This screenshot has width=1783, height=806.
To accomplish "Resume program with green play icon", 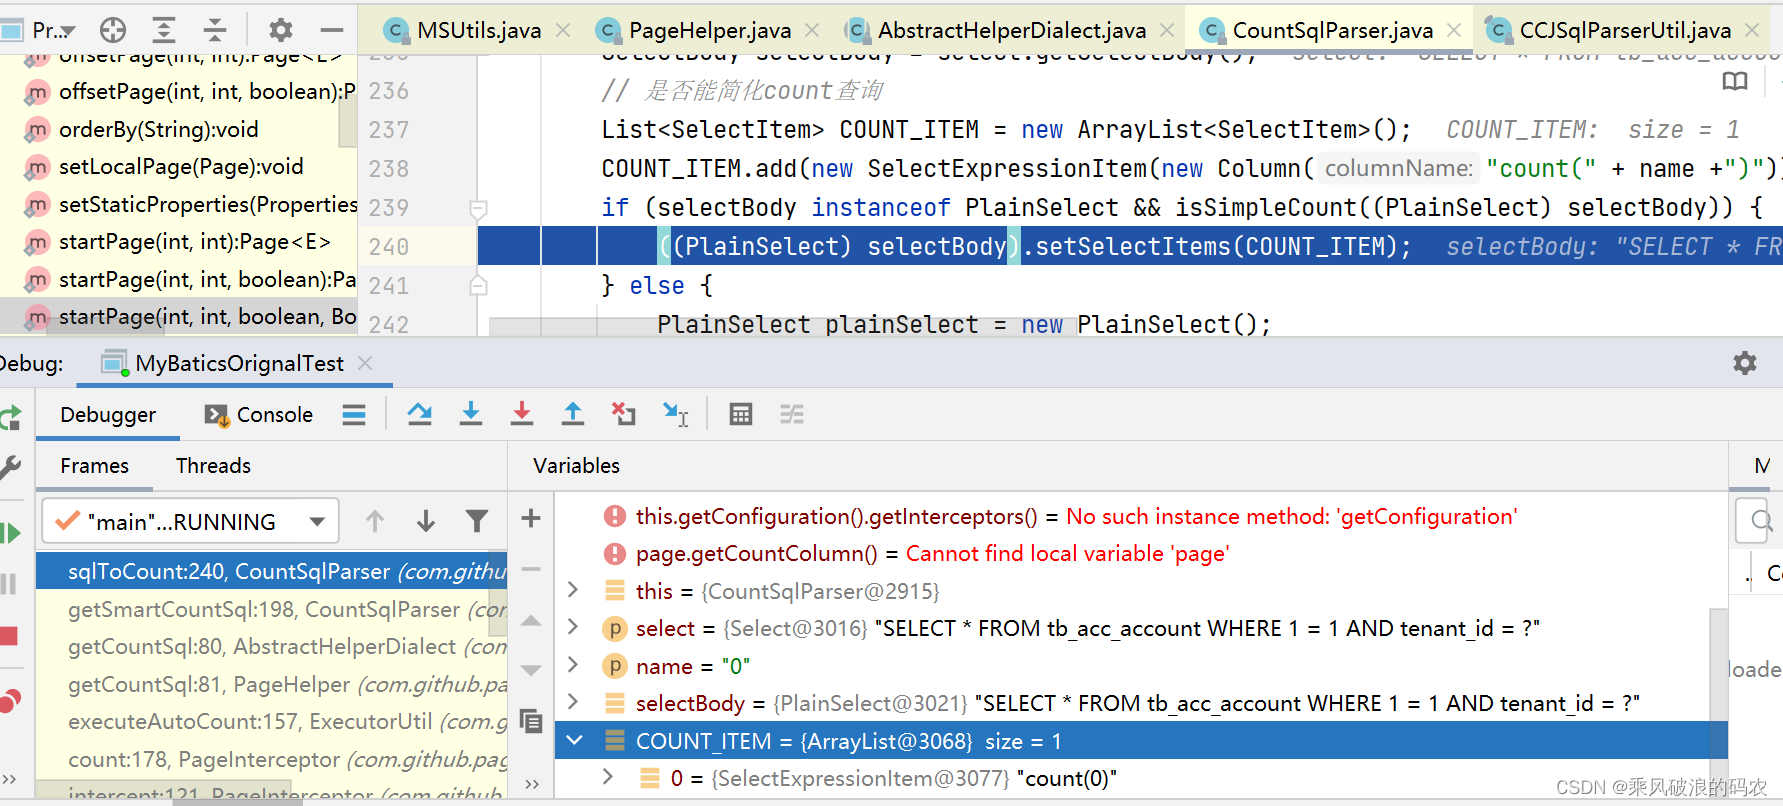I will 10,533.
